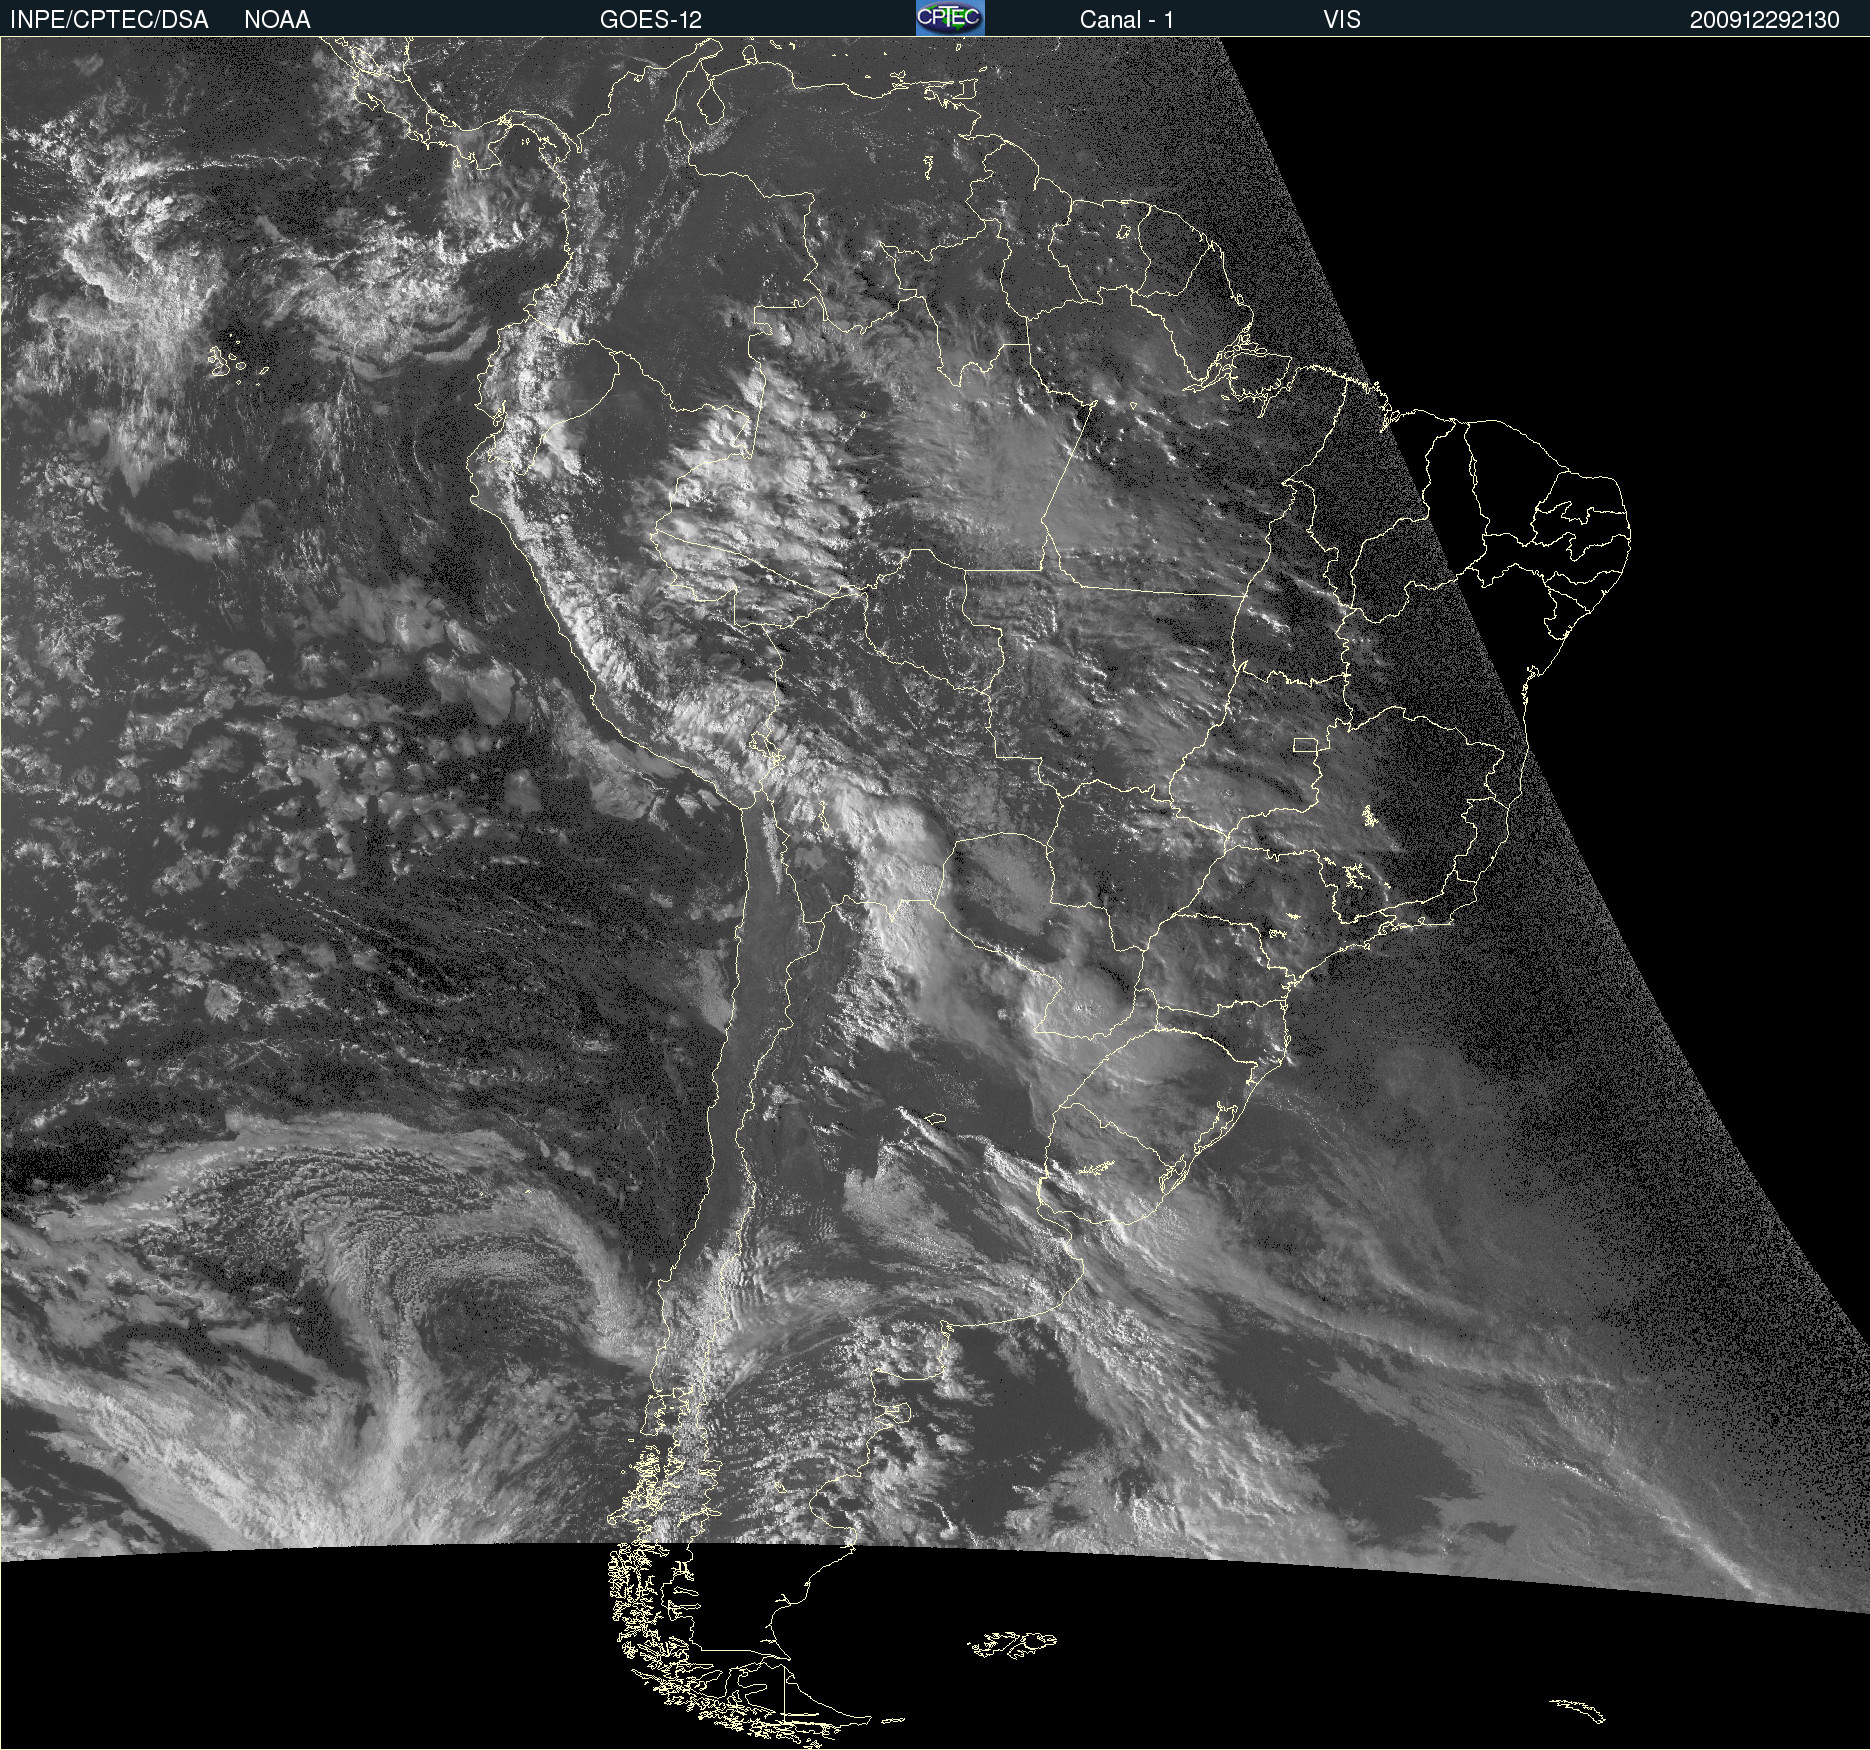This screenshot has width=1870, height=1750.
Task: Click the '200912292130' timestamp
Action: [1764, 20]
